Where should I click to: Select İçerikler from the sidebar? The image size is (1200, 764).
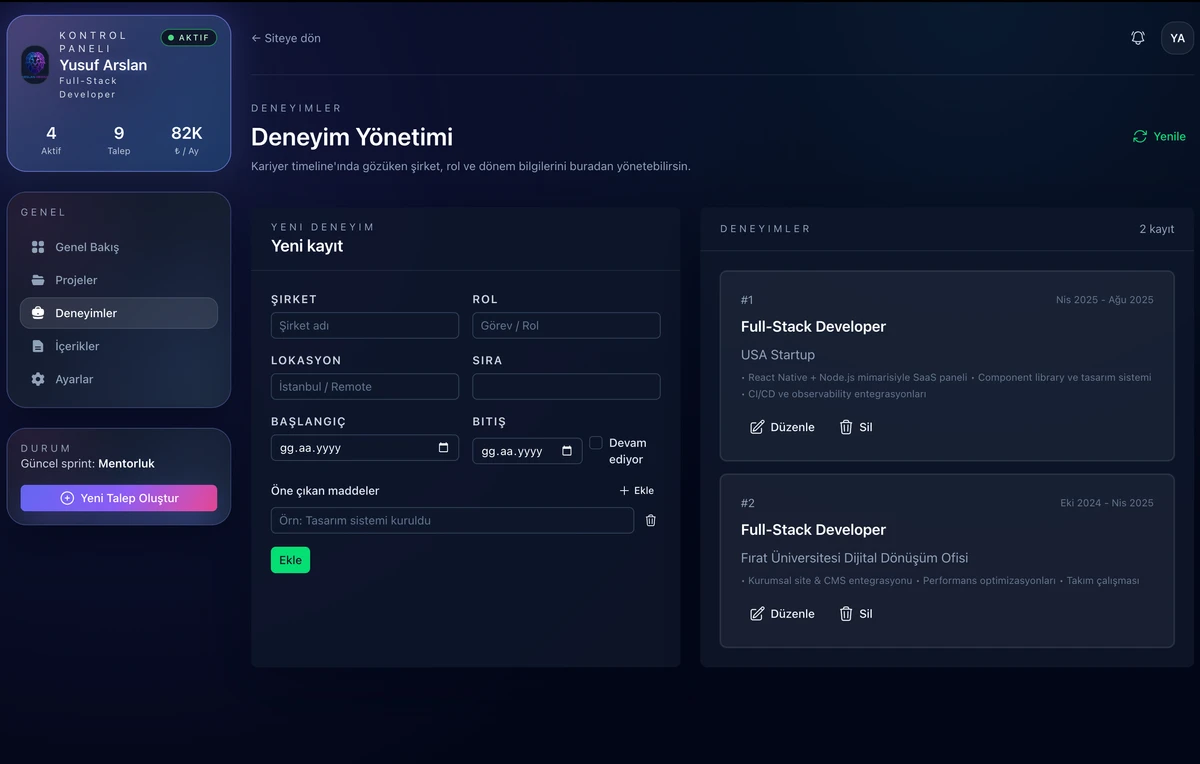pyautogui.click(x=77, y=346)
